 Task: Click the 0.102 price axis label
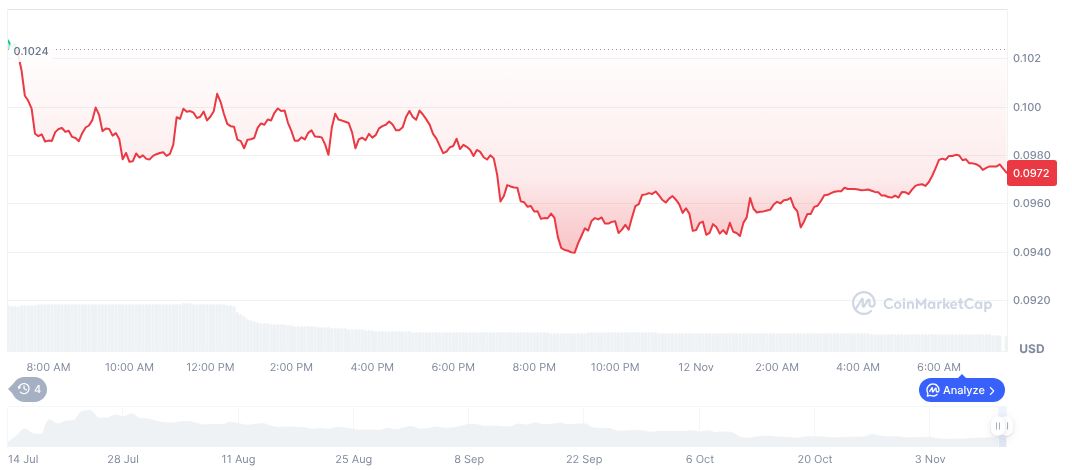click(x=1026, y=58)
